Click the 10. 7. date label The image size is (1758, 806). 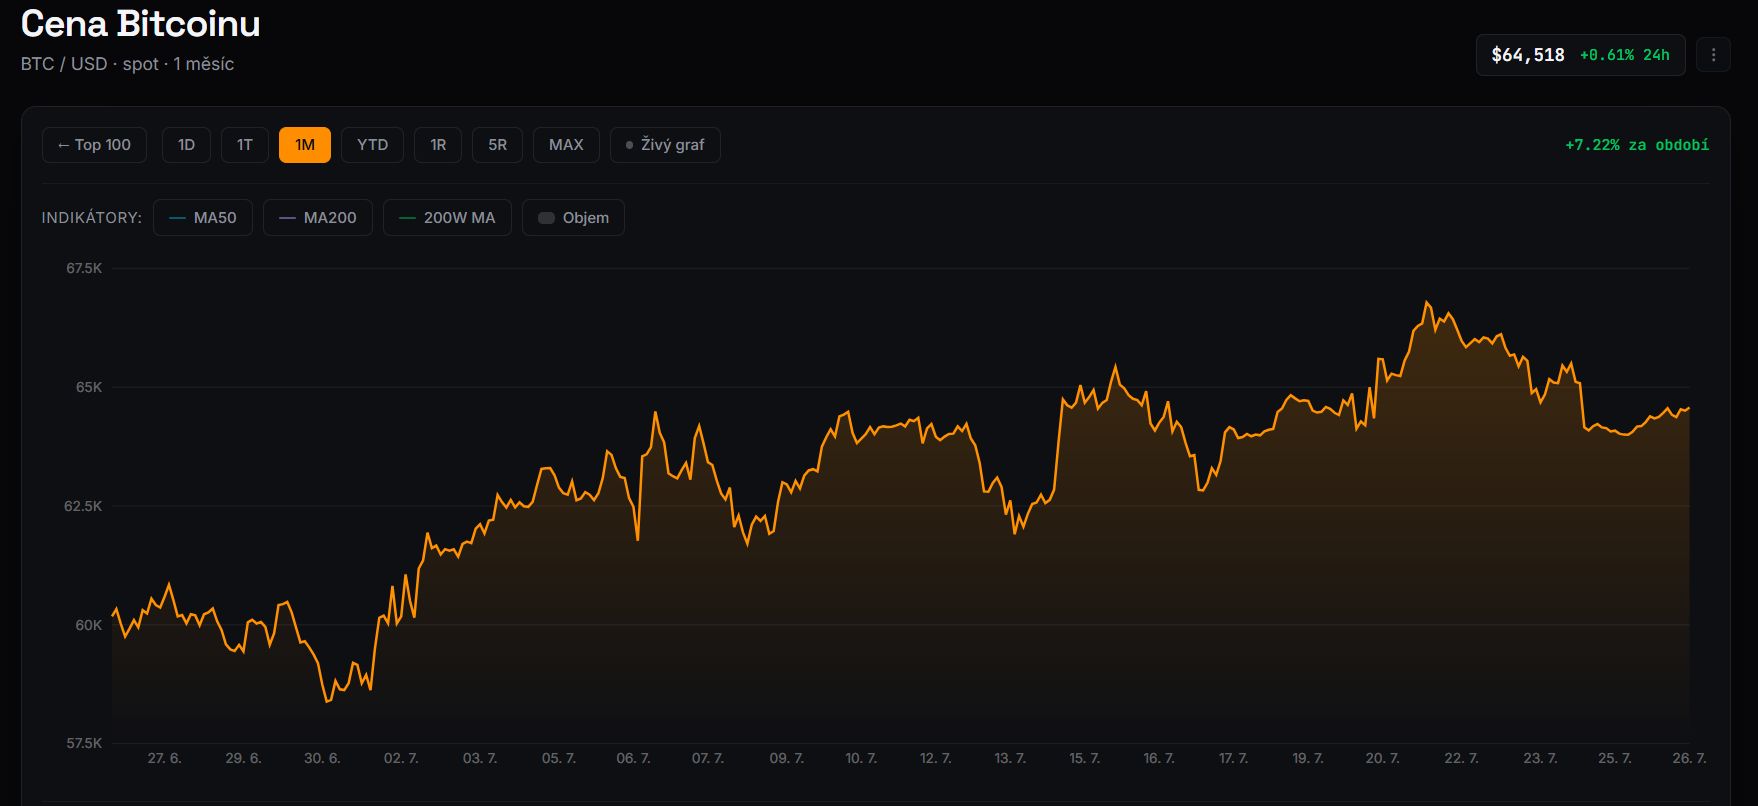(861, 759)
